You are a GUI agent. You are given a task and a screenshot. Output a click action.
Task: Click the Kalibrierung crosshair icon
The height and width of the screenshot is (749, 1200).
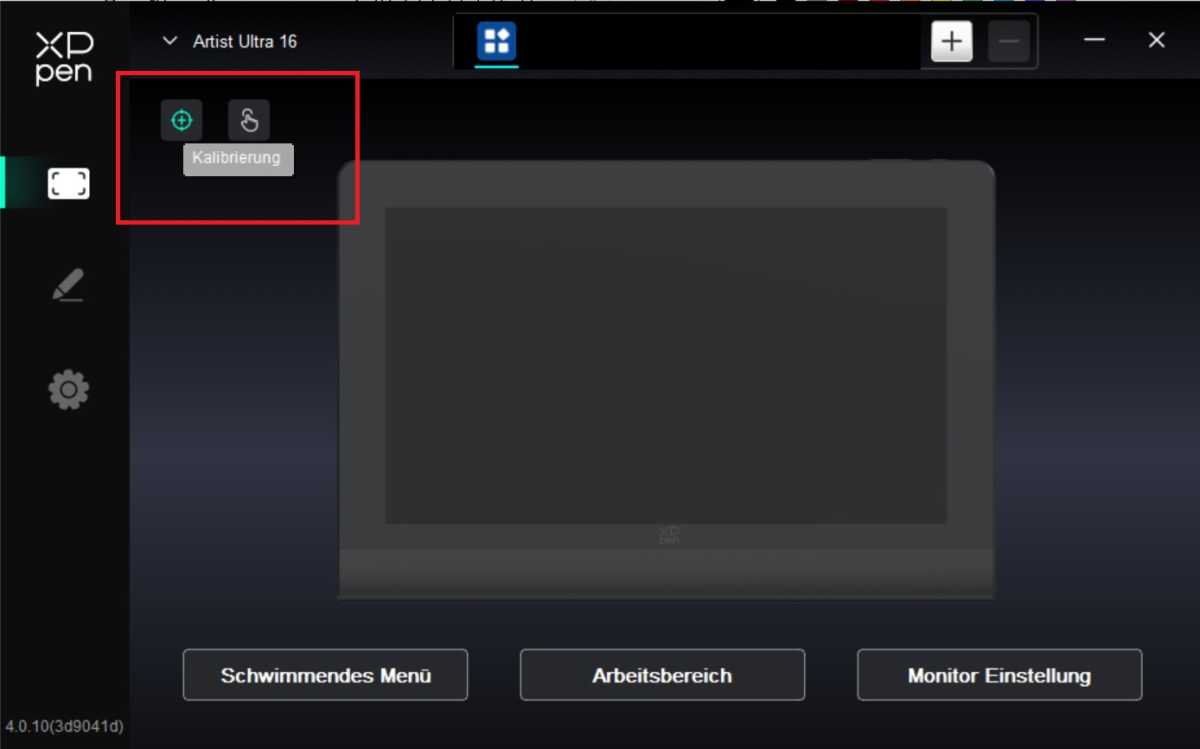coord(181,121)
